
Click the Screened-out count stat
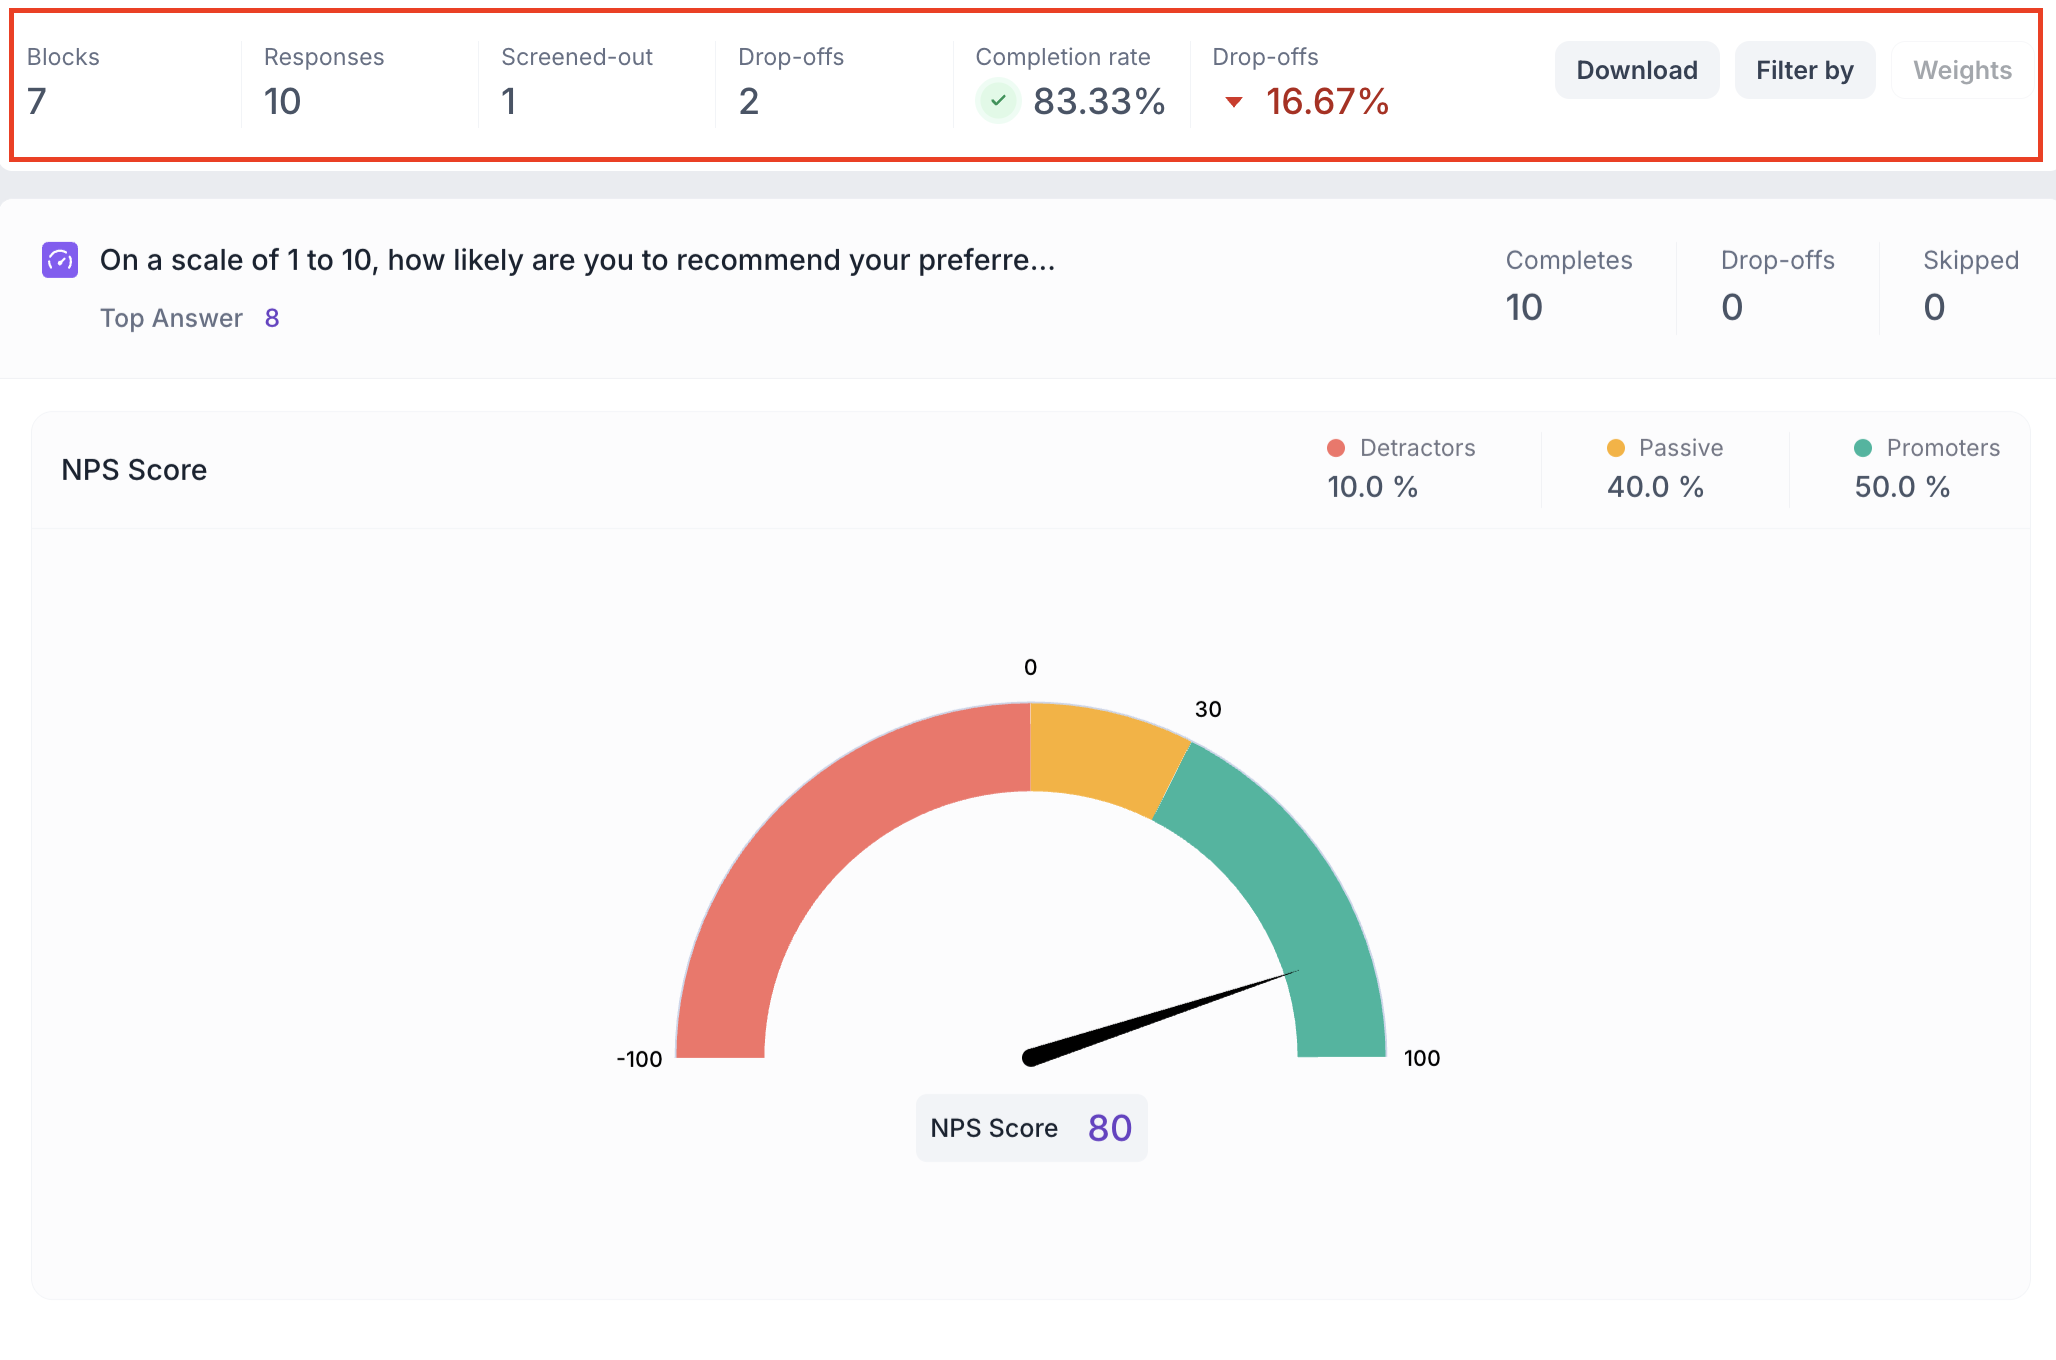(x=509, y=101)
